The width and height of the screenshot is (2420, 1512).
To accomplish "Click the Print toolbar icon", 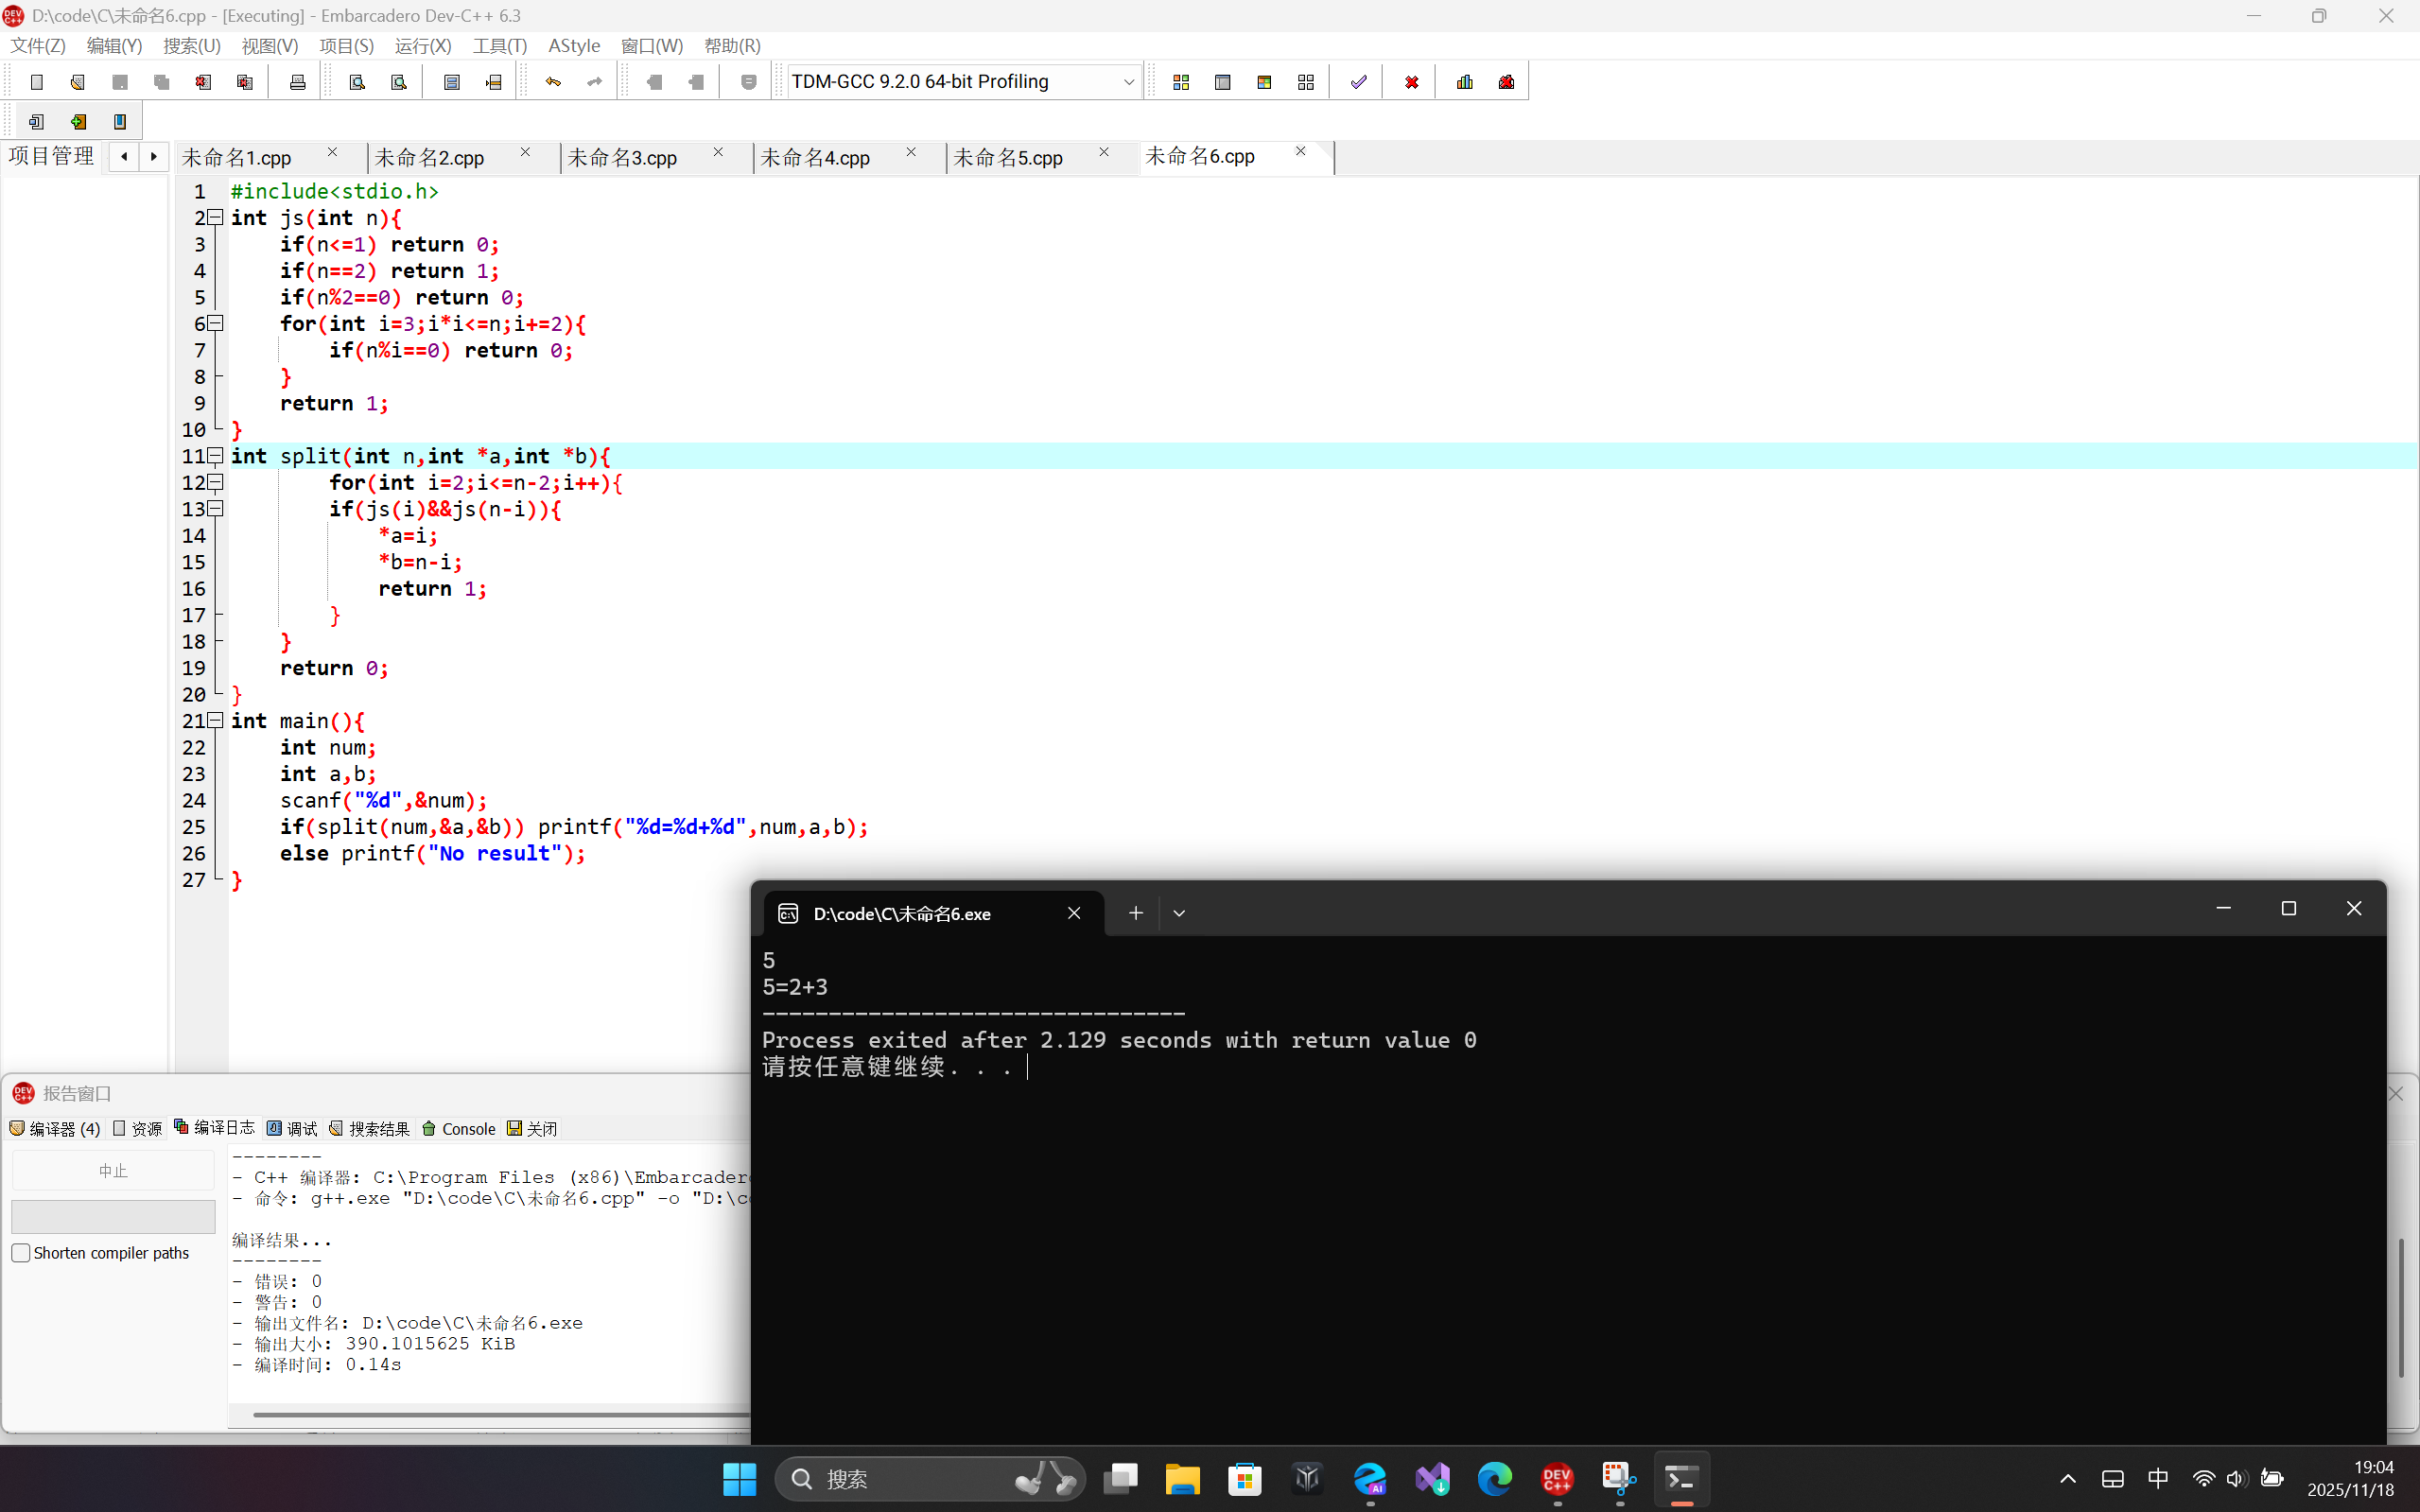I will coord(297,82).
